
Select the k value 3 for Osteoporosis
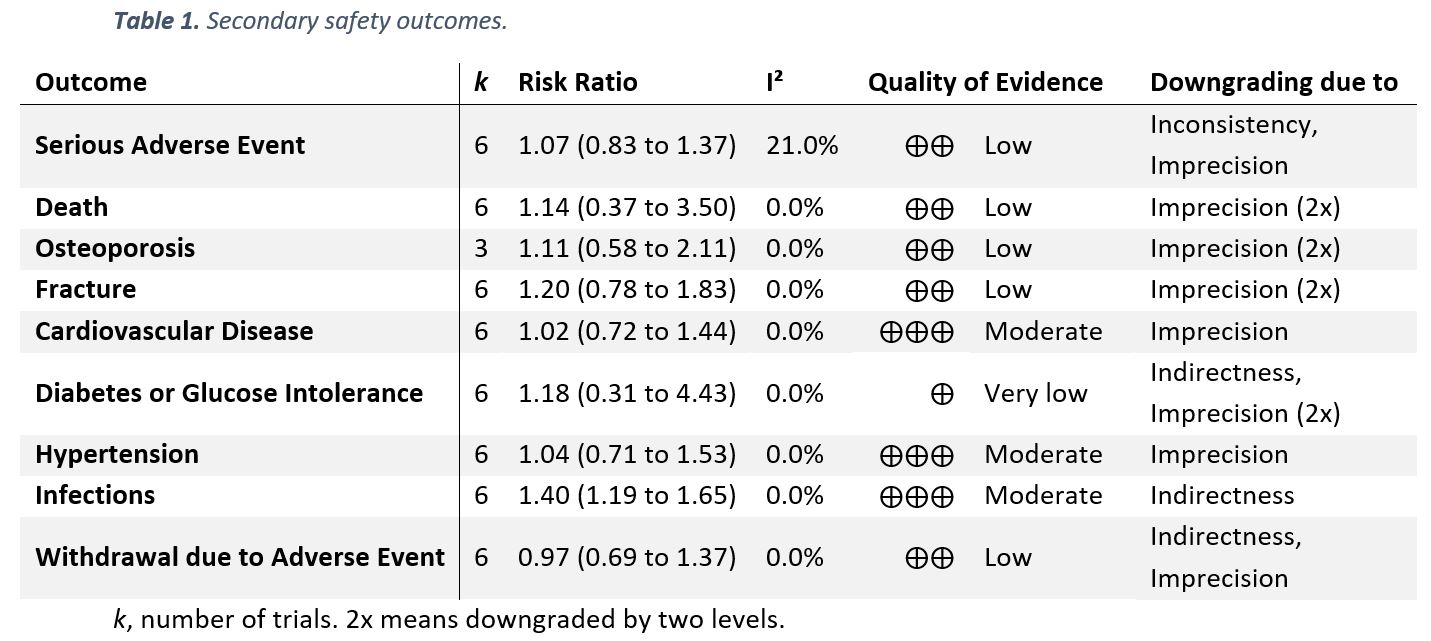click(x=481, y=249)
